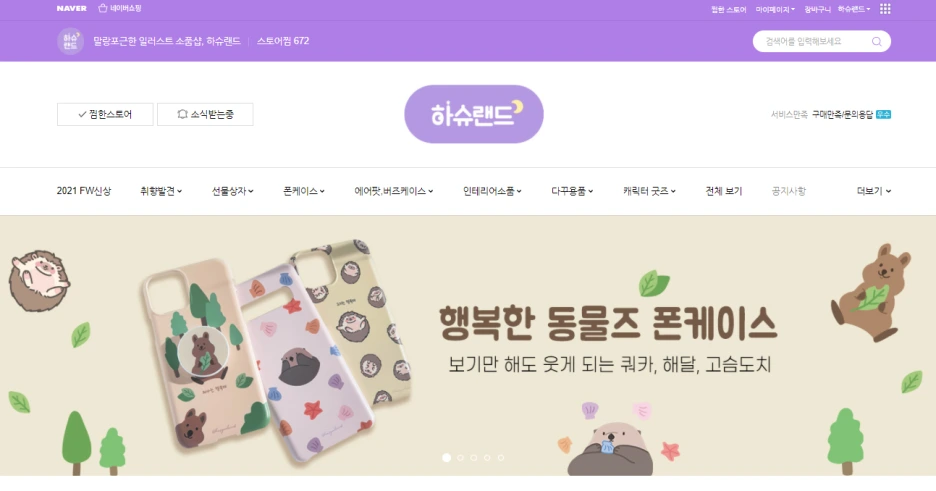
Task: Click the 우수 badge icon
Action: pos(883,115)
